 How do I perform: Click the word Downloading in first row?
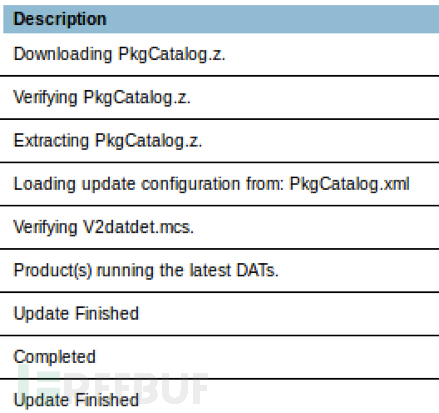pyautogui.click(x=63, y=54)
